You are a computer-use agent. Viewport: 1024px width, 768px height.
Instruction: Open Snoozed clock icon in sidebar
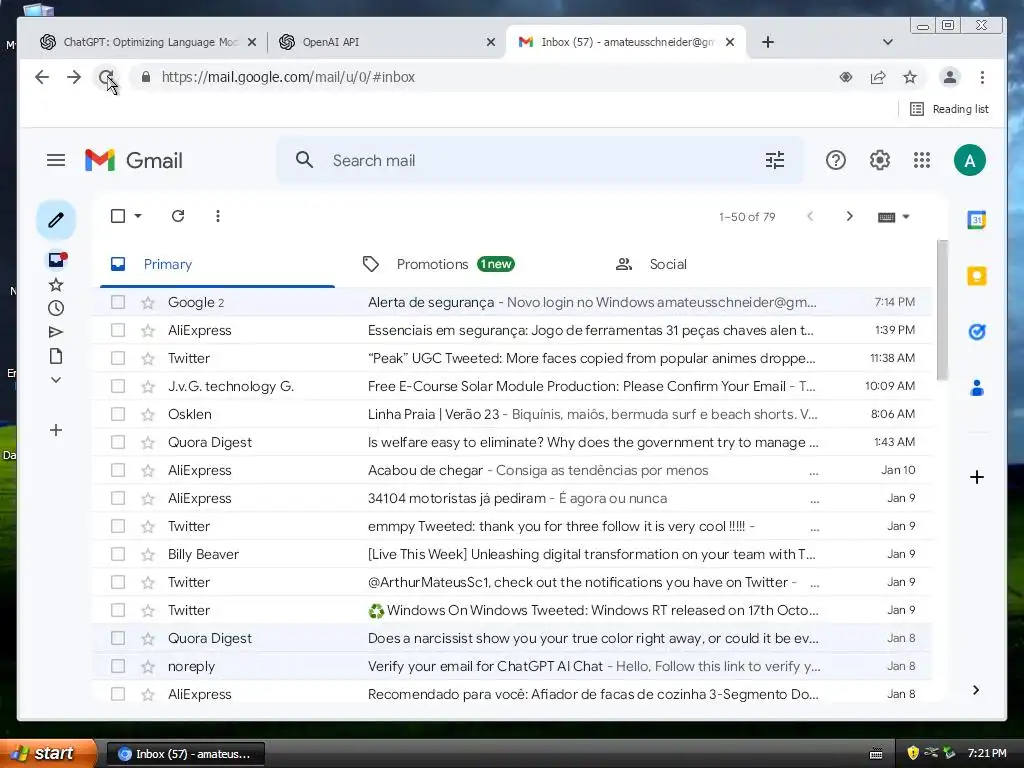click(x=56, y=308)
